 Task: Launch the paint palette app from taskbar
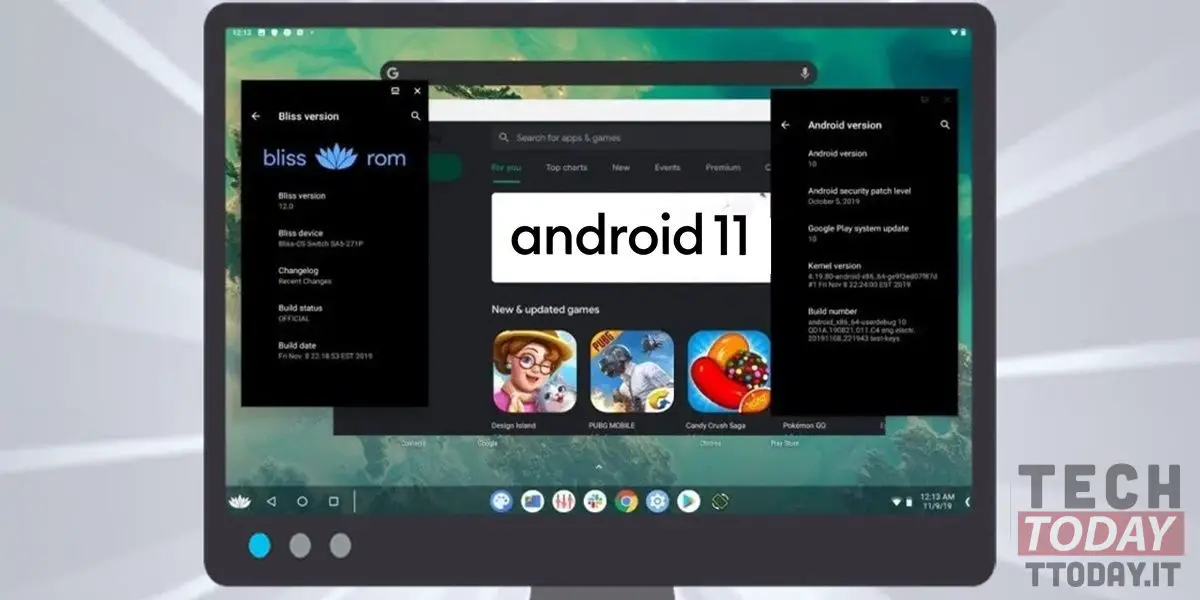pos(502,501)
